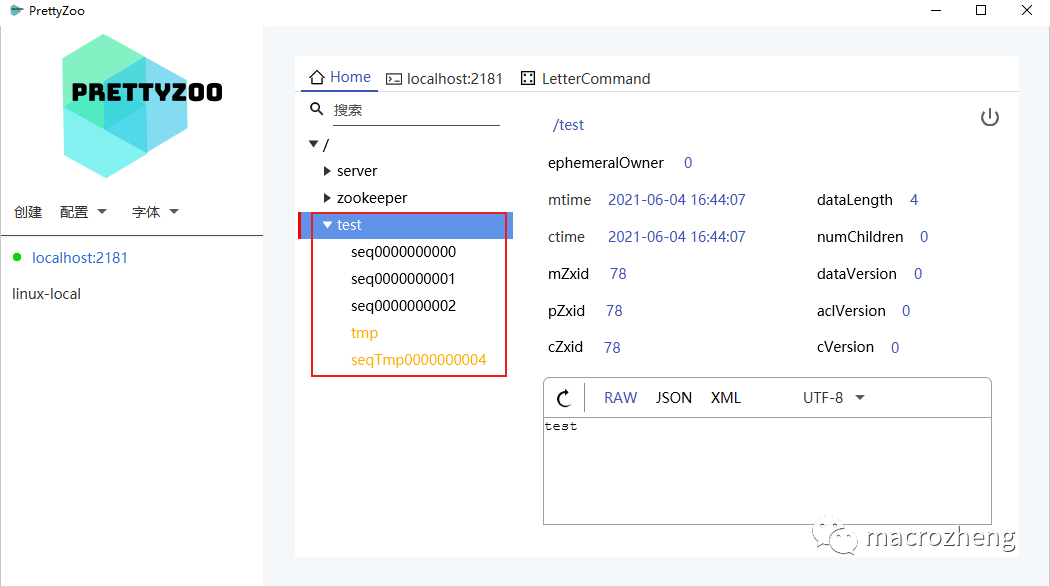Image resolution: width=1050 pixels, height=586 pixels.
Task: Switch to the localhost:2181 terminal tab
Action: coord(444,78)
